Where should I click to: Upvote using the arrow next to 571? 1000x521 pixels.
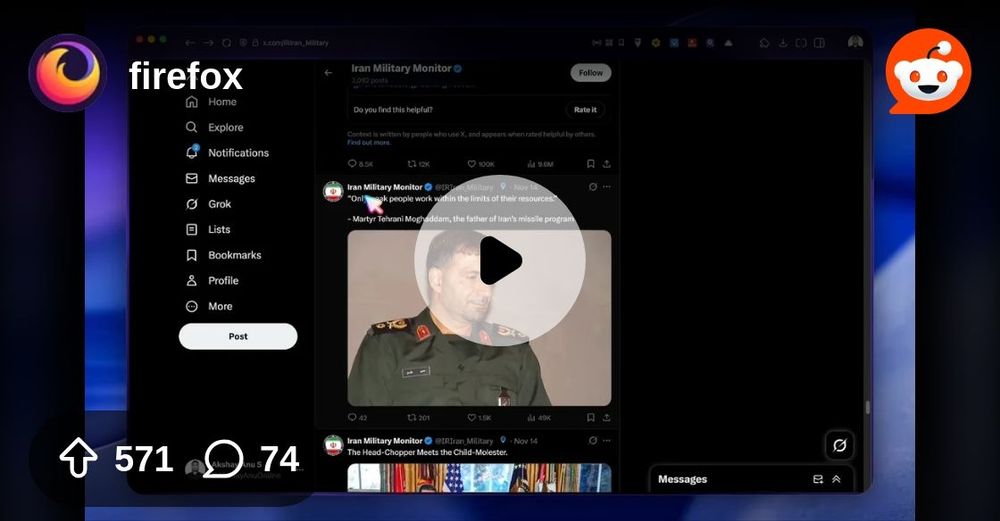(x=78, y=458)
